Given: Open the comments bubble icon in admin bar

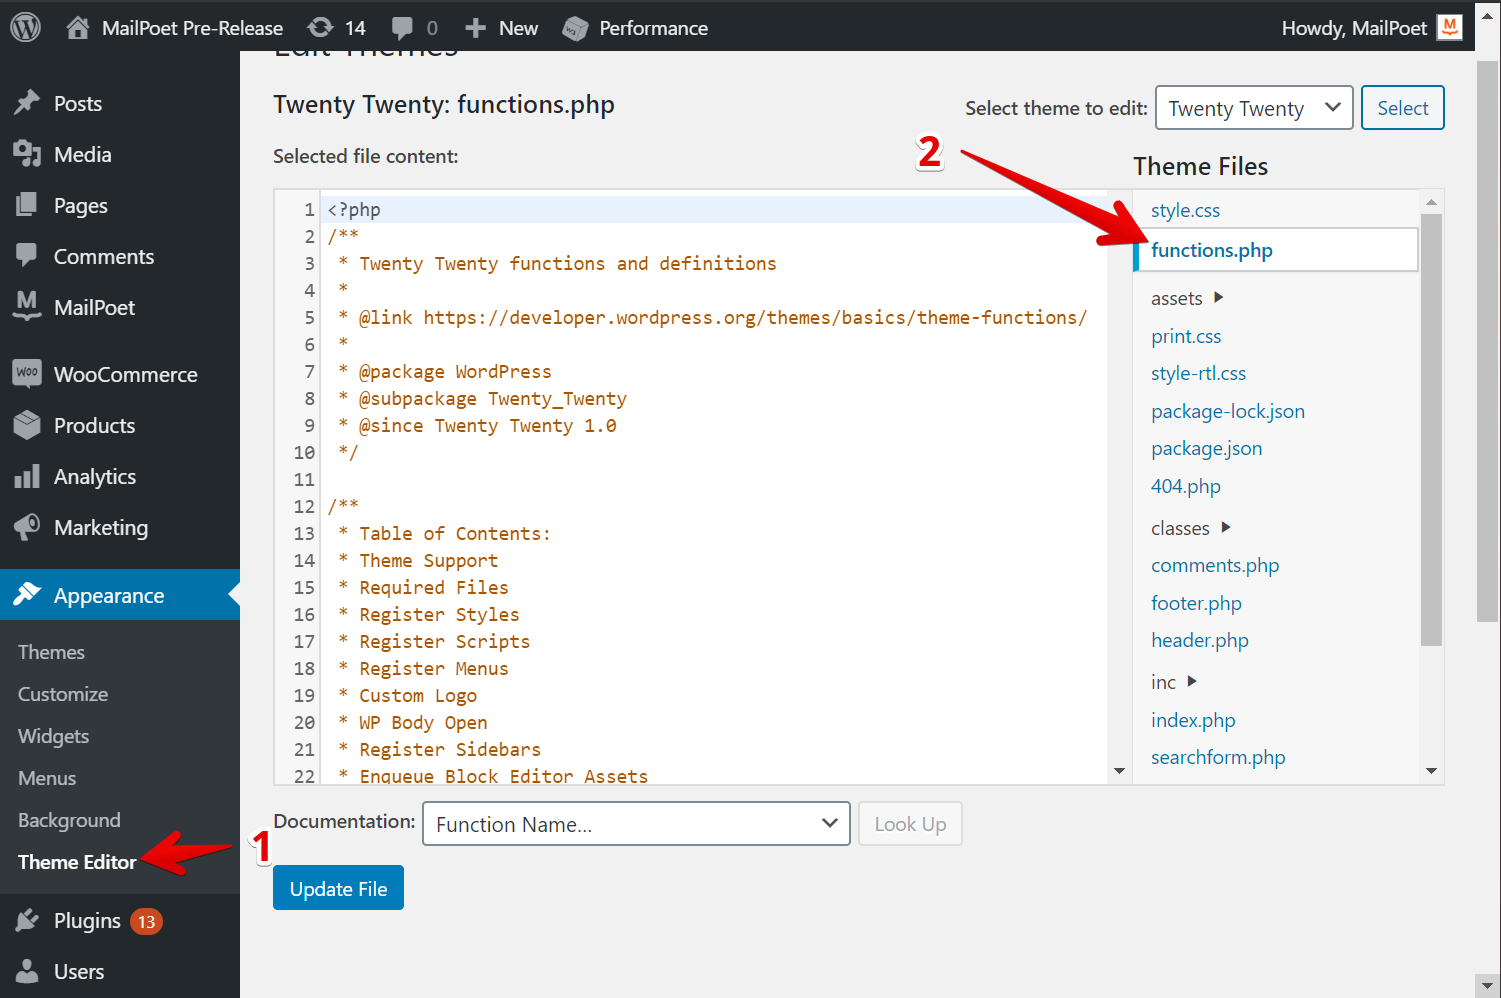Looking at the screenshot, I should [402, 28].
